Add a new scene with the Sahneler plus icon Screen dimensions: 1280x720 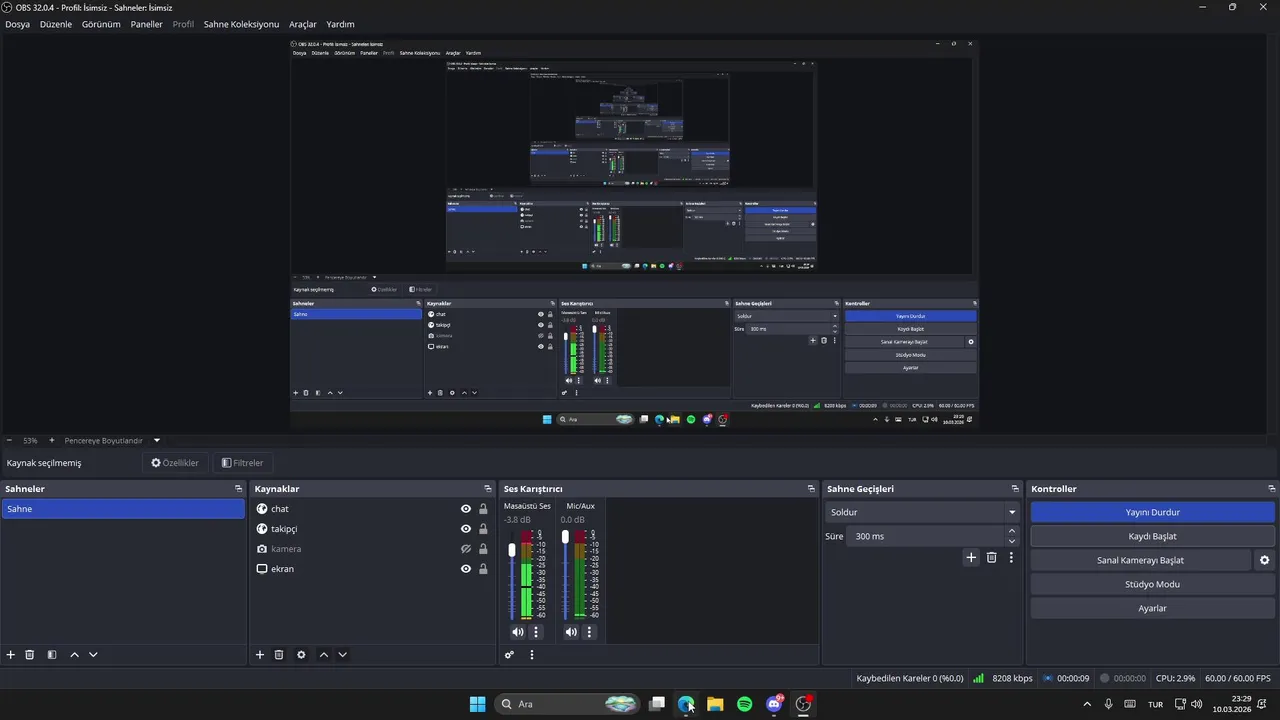[x=11, y=655]
